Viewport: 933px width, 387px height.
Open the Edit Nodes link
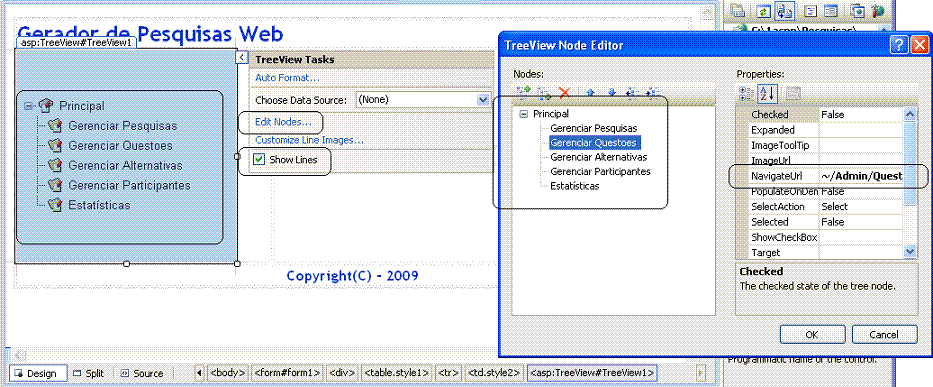[x=283, y=122]
